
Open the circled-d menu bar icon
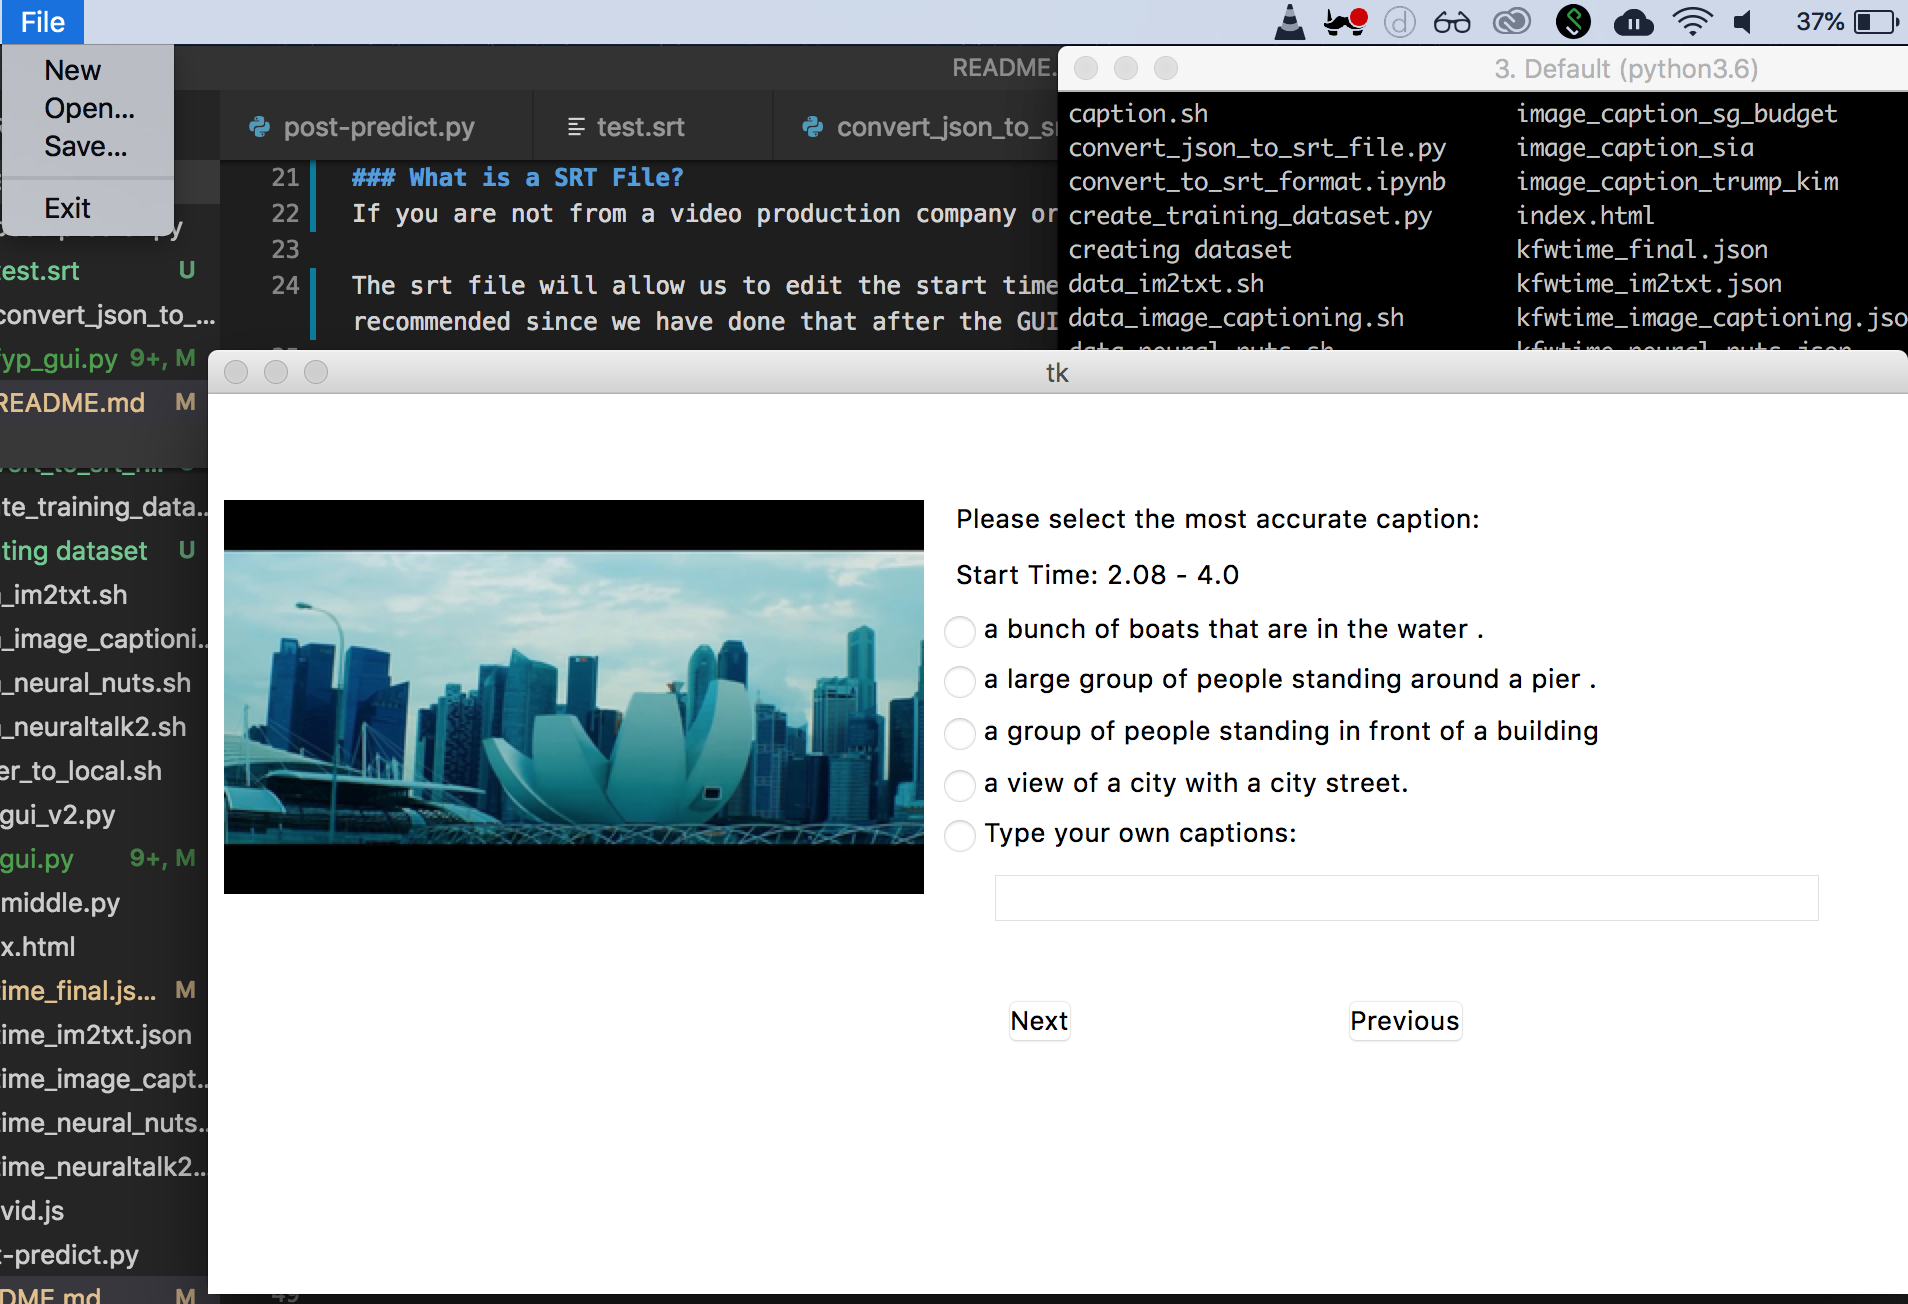click(x=1400, y=22)
